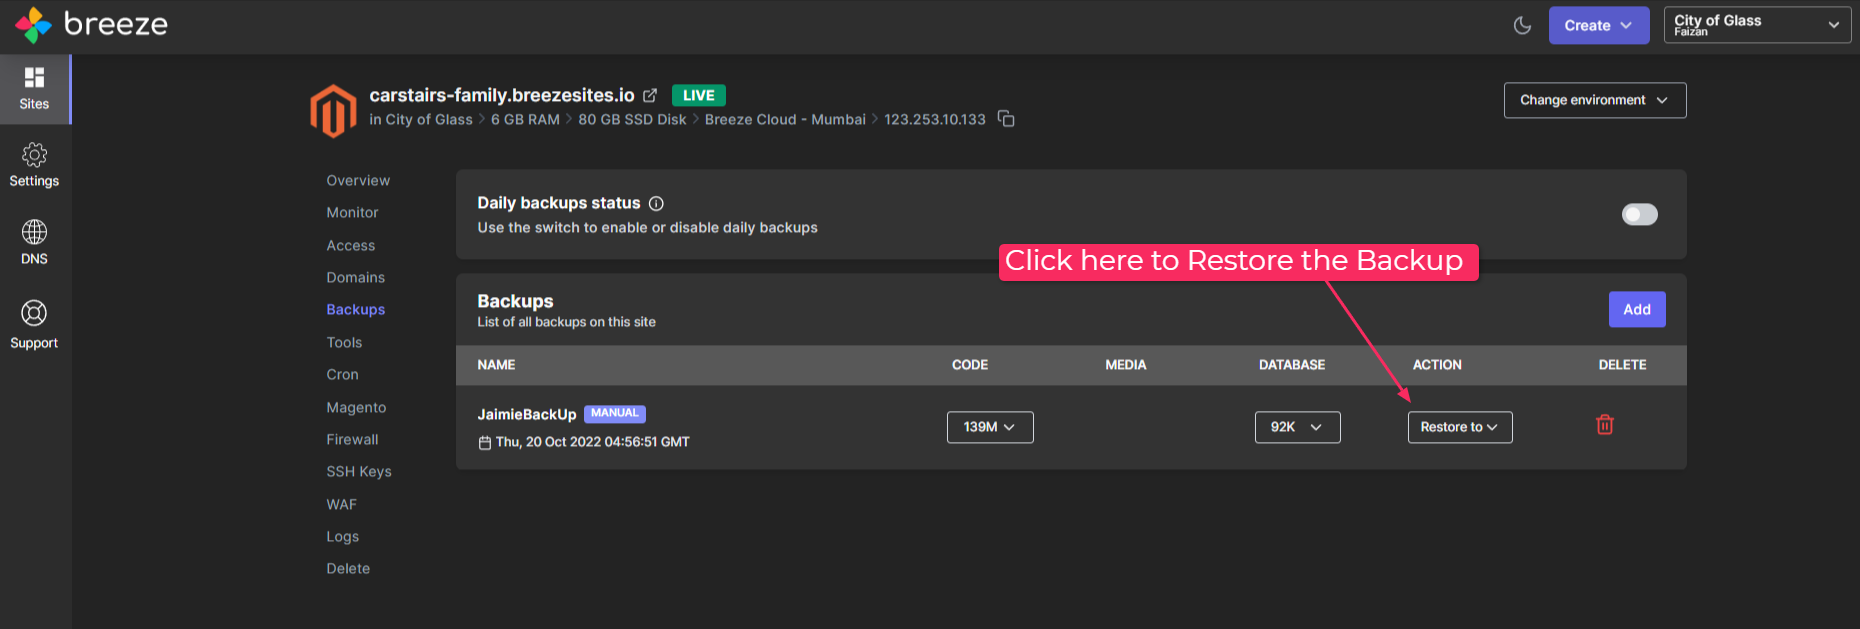Click 6 GB RAM breadcrumb text

pyautogui.click(x=525, y=120)
